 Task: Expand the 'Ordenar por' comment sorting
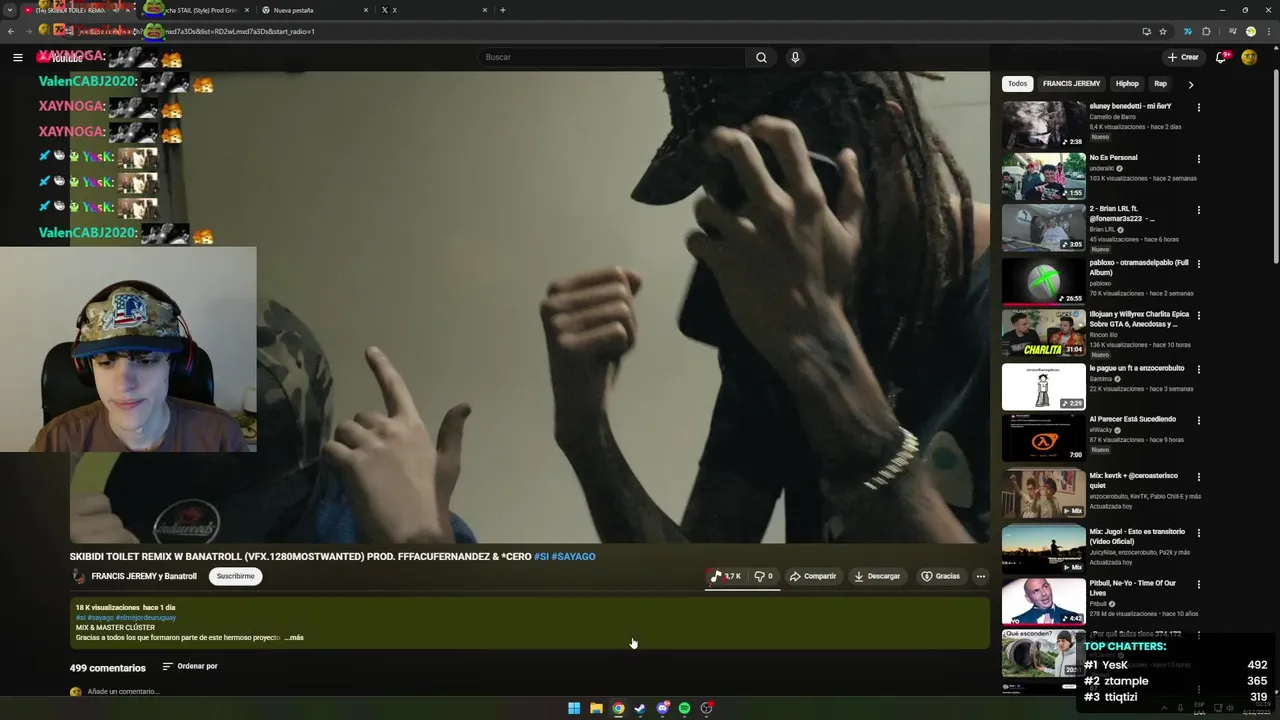coord(190,666)
